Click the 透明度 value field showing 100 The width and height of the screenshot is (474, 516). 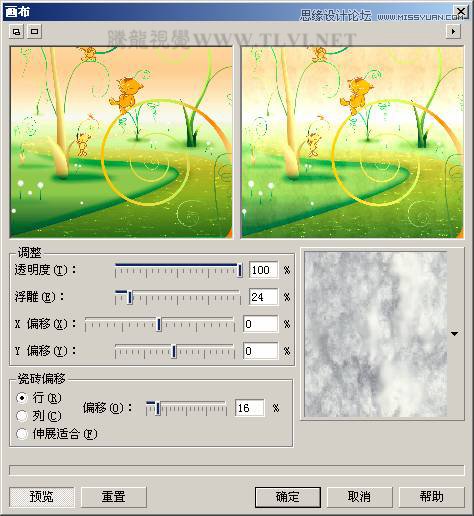(x=263, y=270)
